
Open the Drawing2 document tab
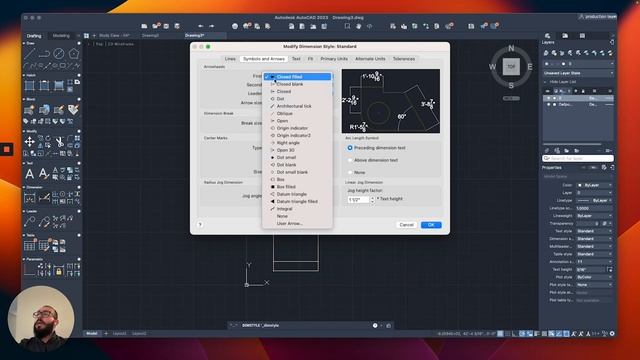(x=151, y=36)
